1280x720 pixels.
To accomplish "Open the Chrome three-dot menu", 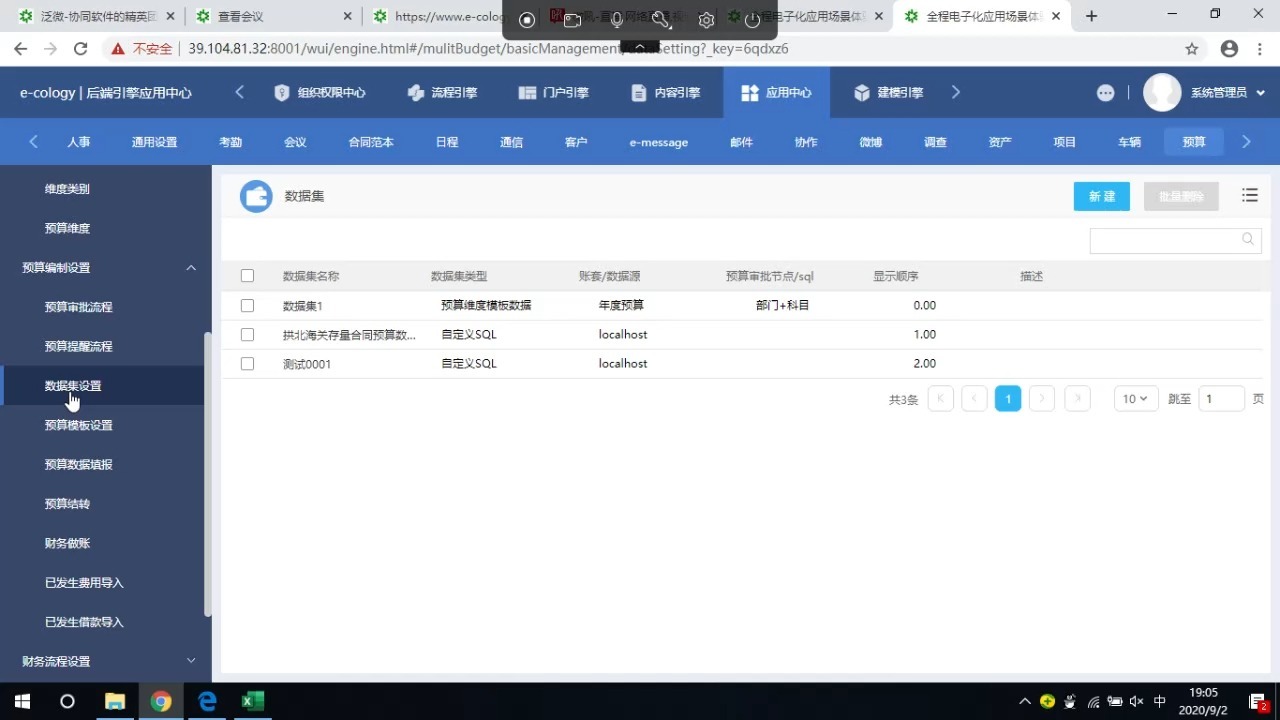I will [x=1261, y=49].
